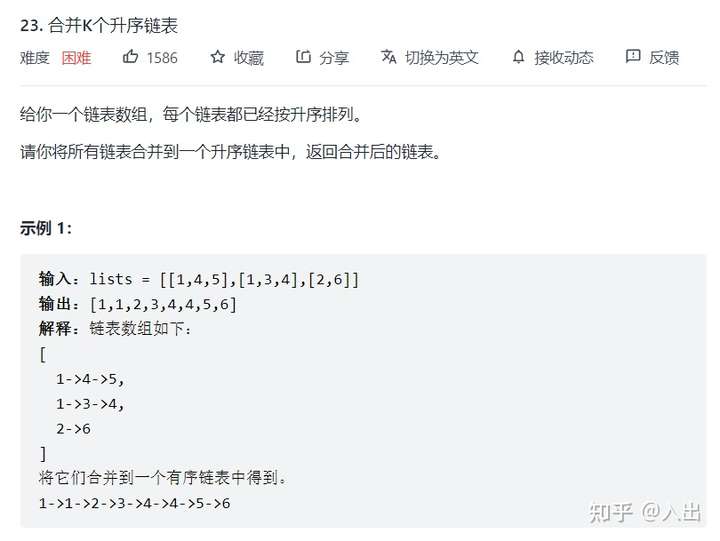
Task: Click the merged list 1->1->2->3 line
Action: tap(135, 503)
